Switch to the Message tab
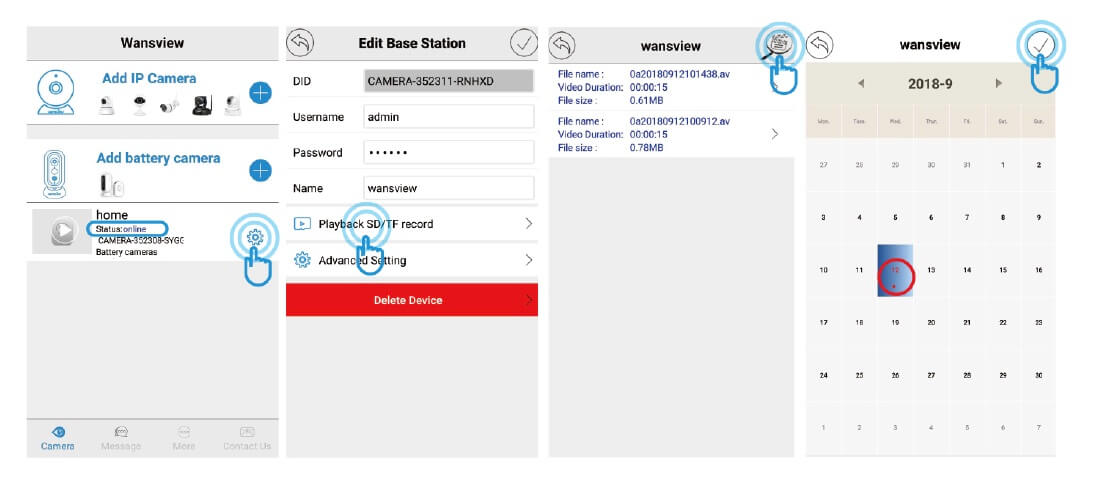 click(121, 438)
